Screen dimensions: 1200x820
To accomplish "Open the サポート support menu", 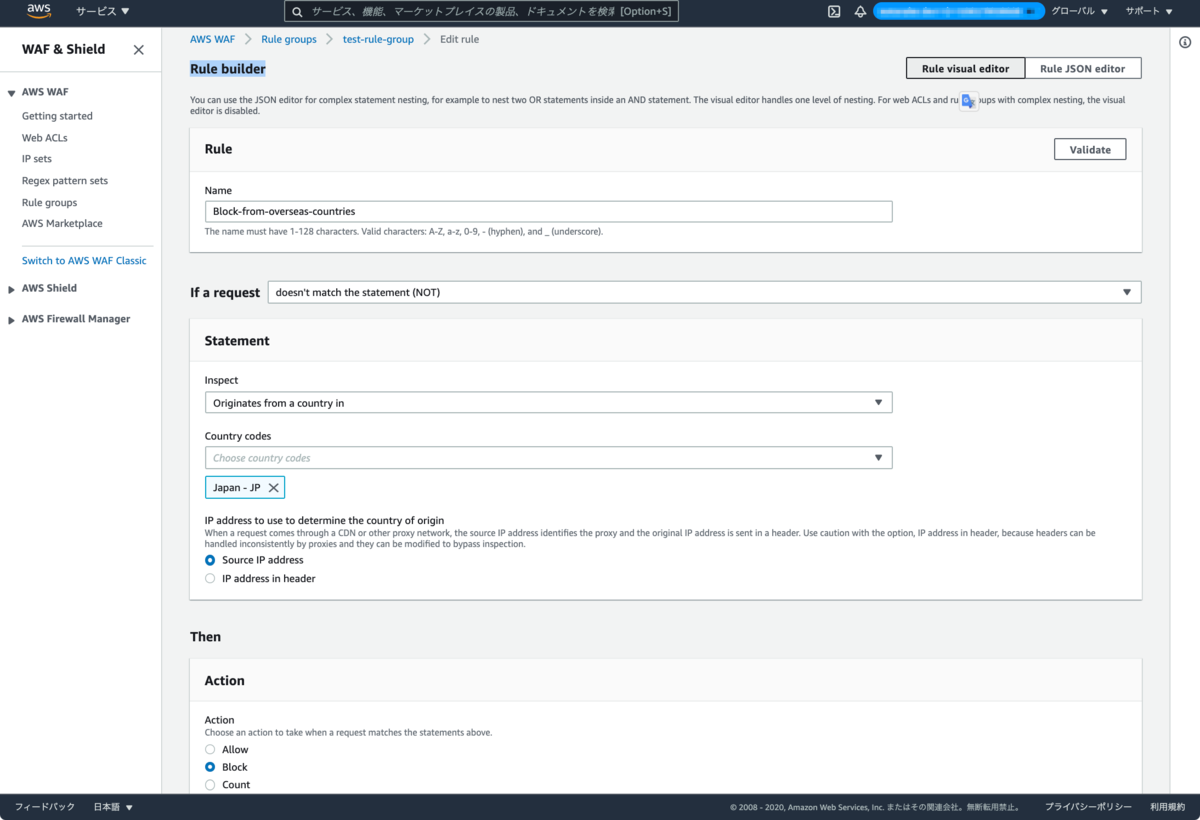I will pyautogui.click(x=1149, y=11).
